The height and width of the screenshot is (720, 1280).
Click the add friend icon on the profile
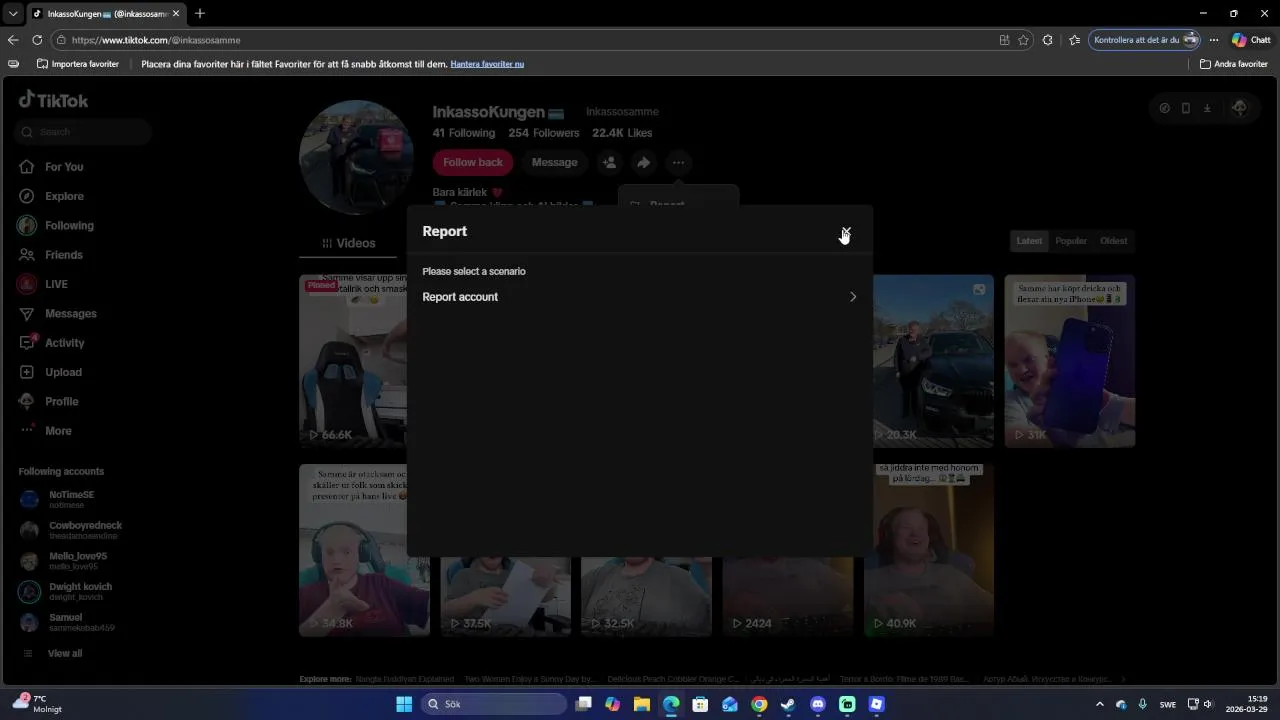pos(609,162)
